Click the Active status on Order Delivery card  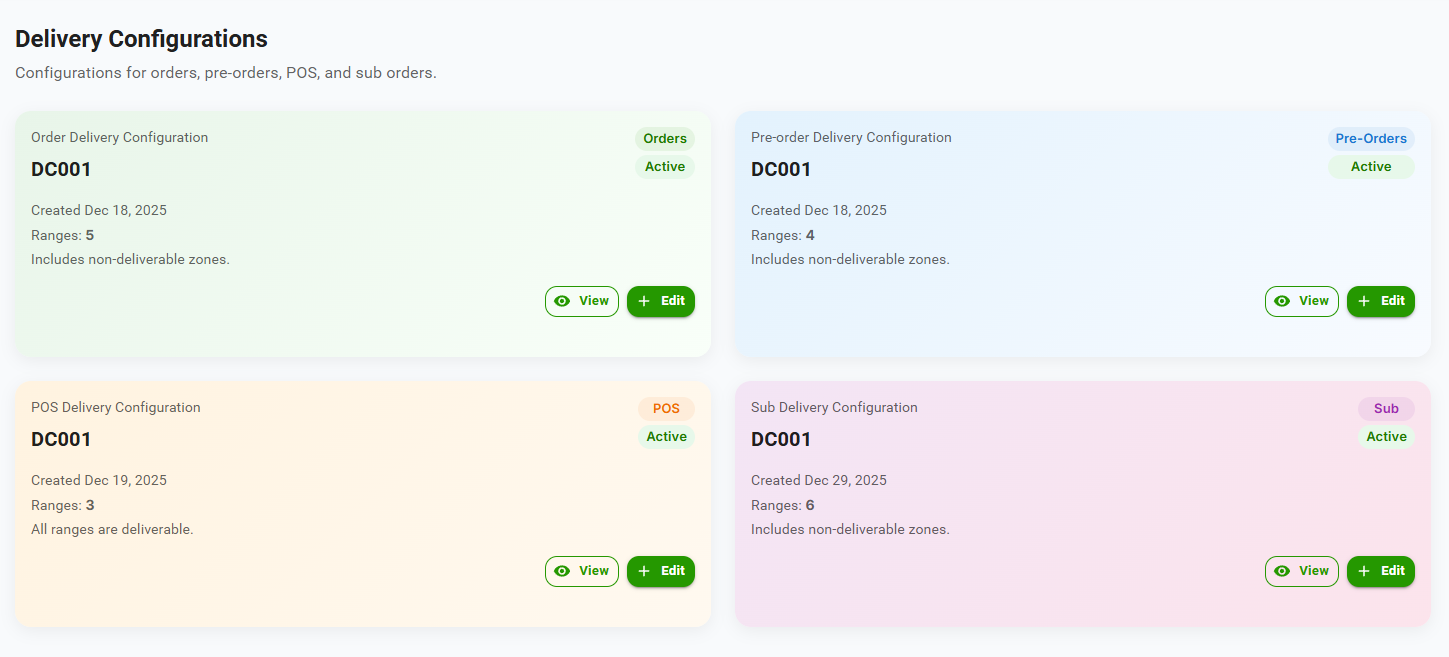(x=665, y=167)
